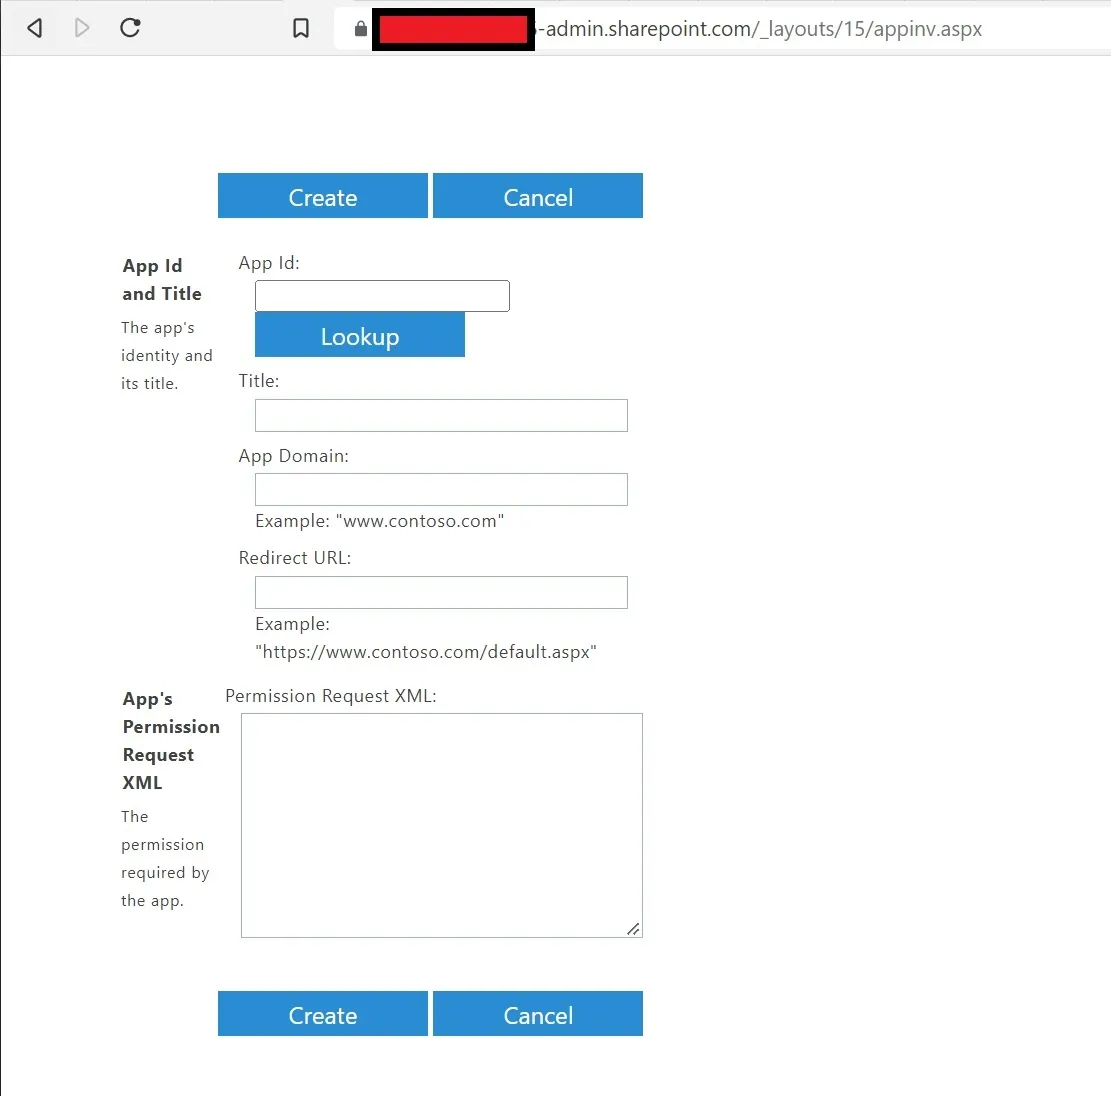Focus the Title input box
Screen dimensions: 1111x1096
[x=440, y=415]
